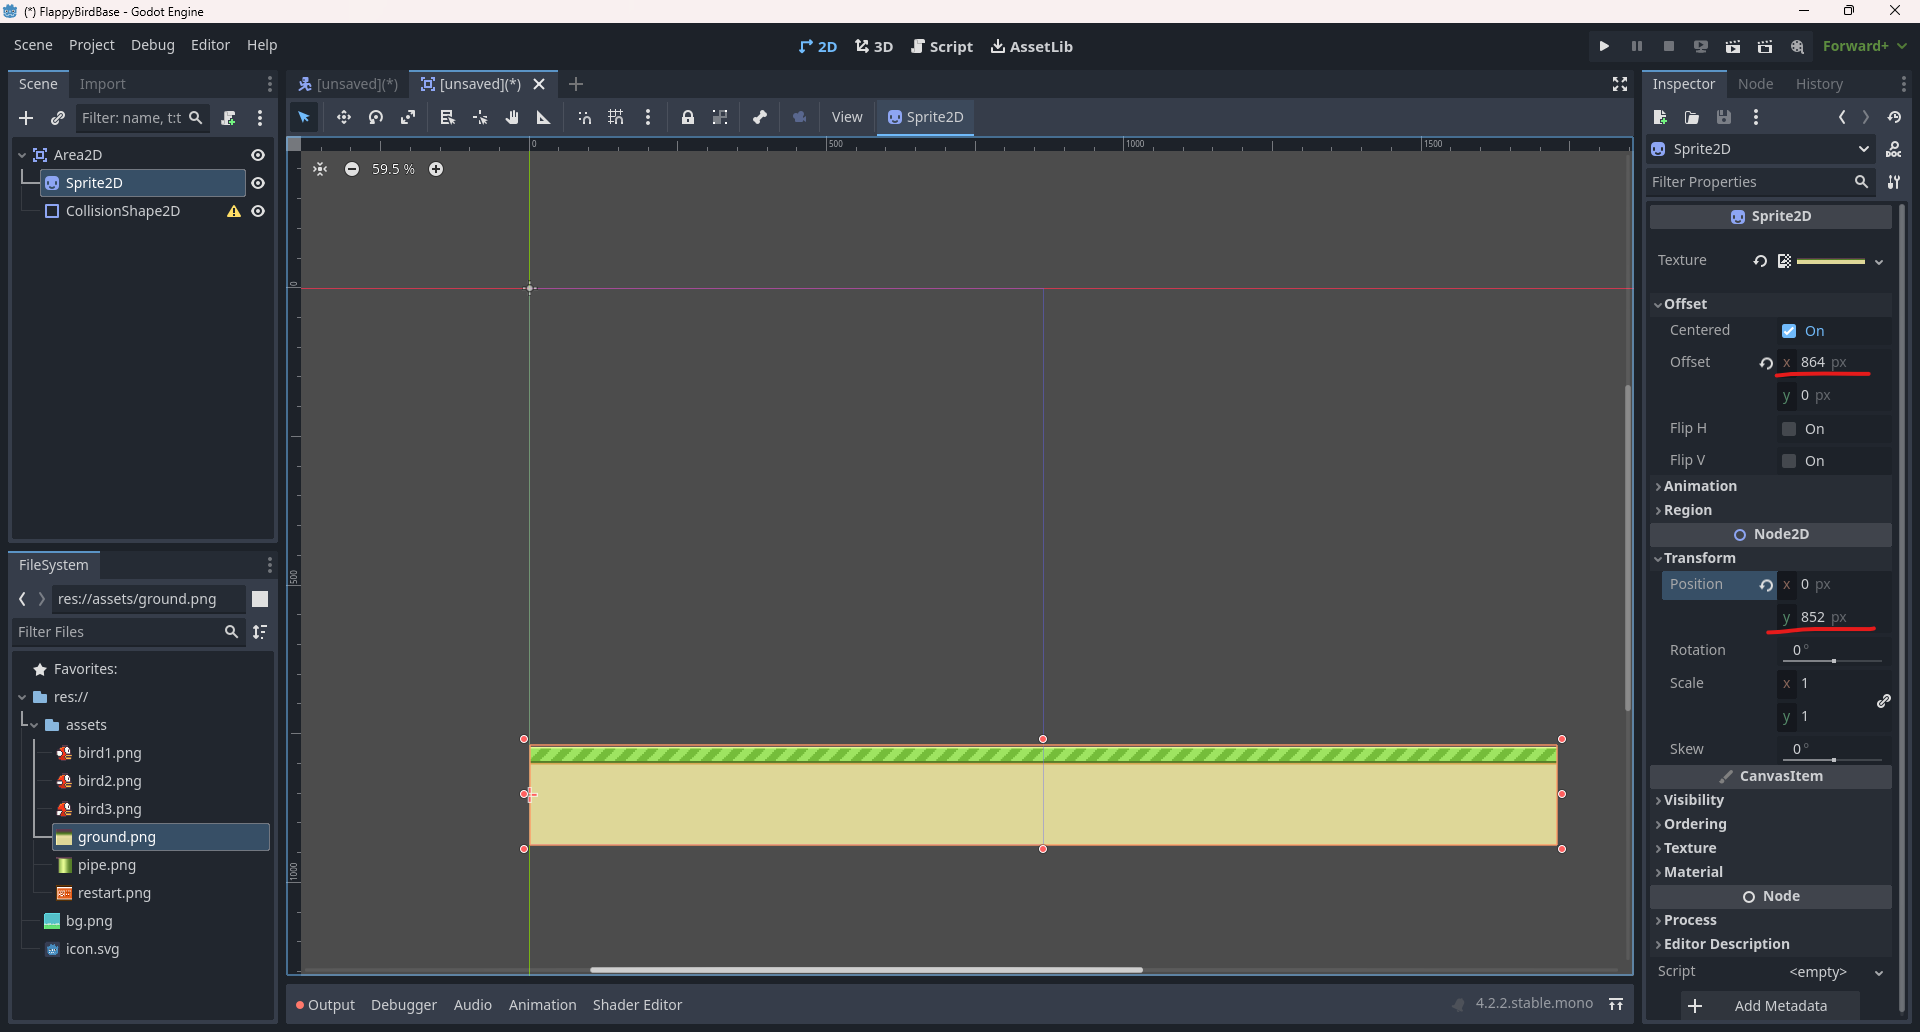Click the Add Metadata button
This screenshot has height=1032, width=1920.
pyautogui.click(x=1768, y=1006)
